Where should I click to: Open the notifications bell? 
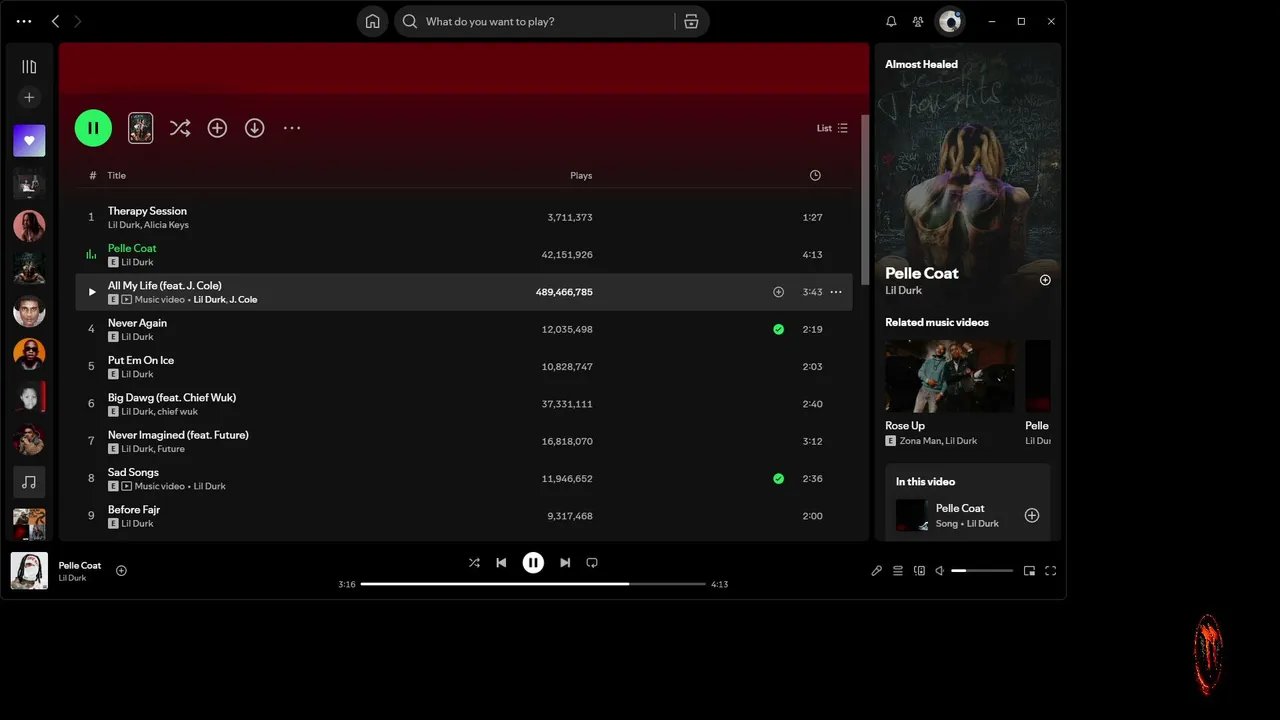pyautogui.click(x=891, y=21)
